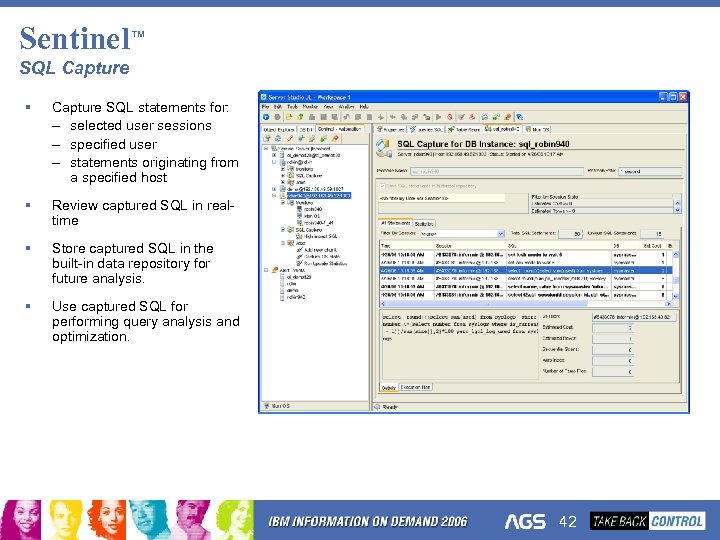
Task: Click the SQL statement text area
Action: (x=459, y=346)
